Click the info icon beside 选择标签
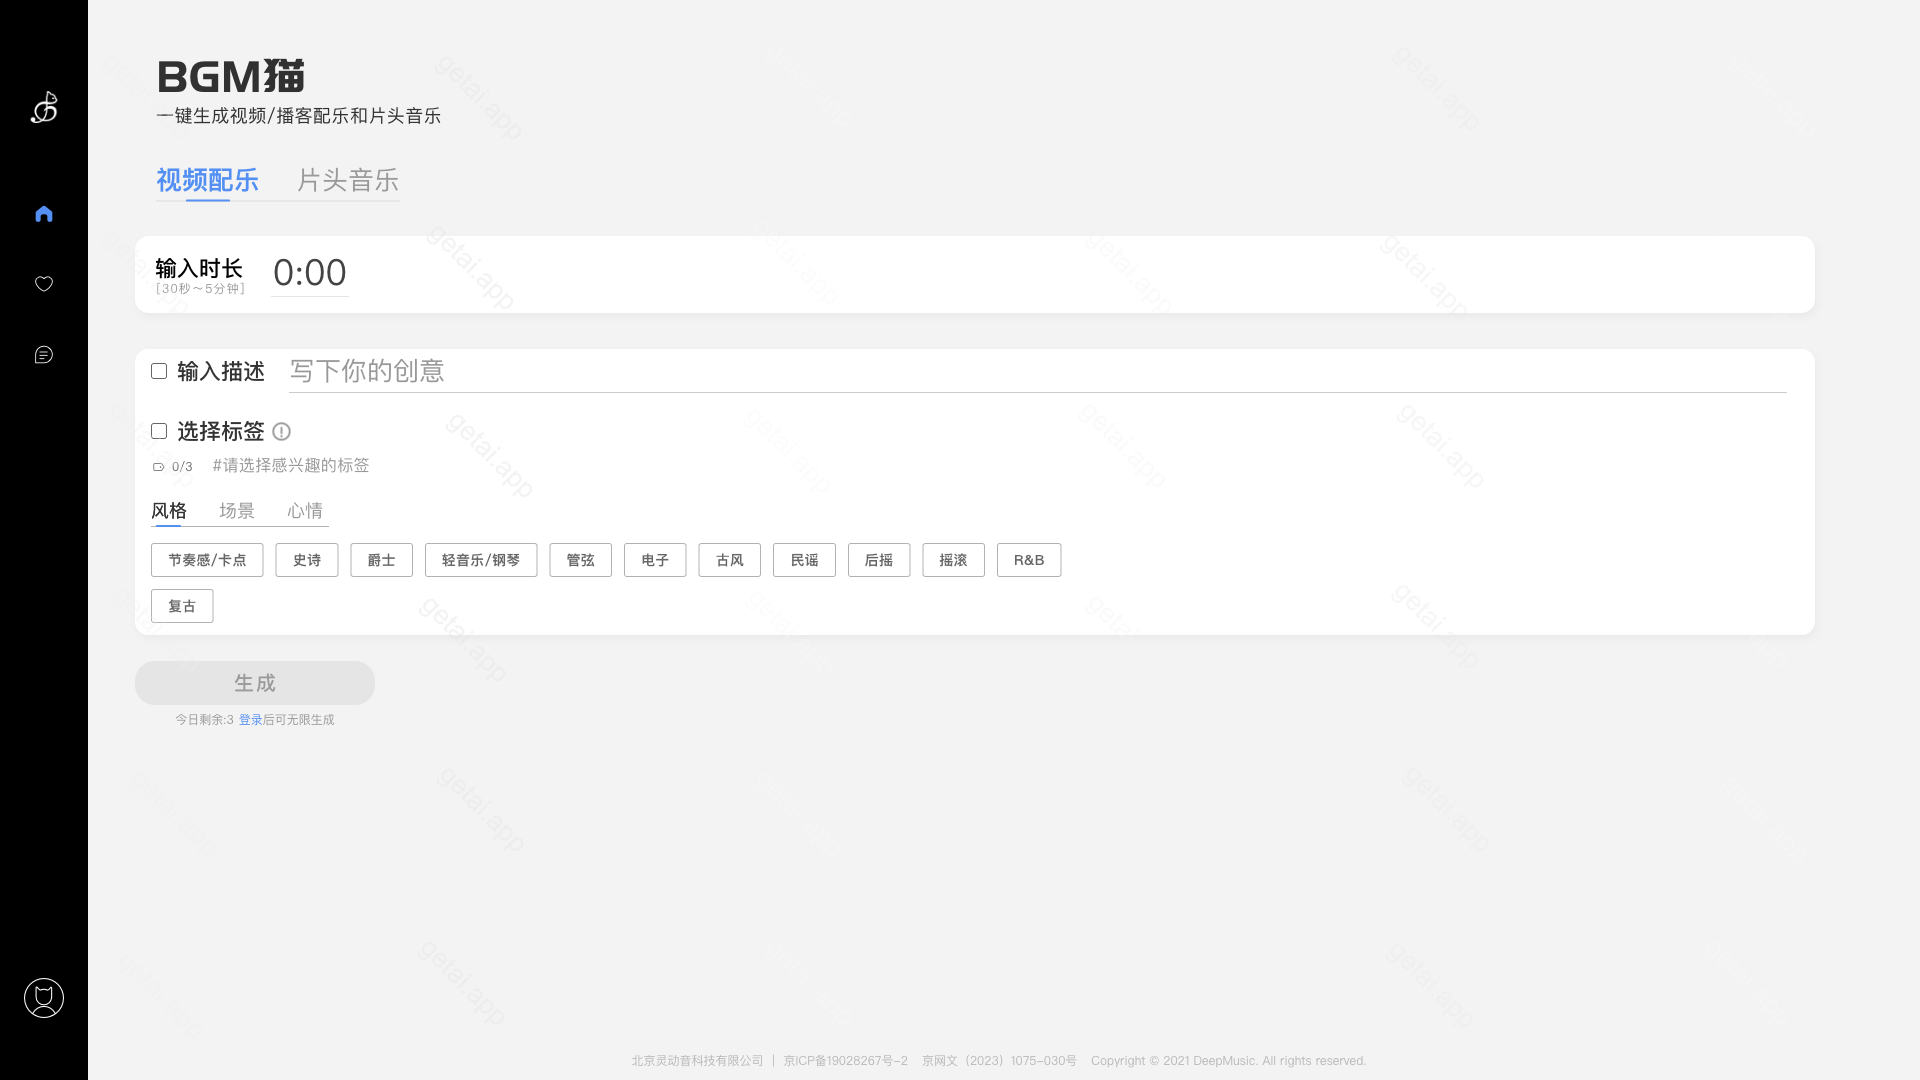 pos(281,432)
